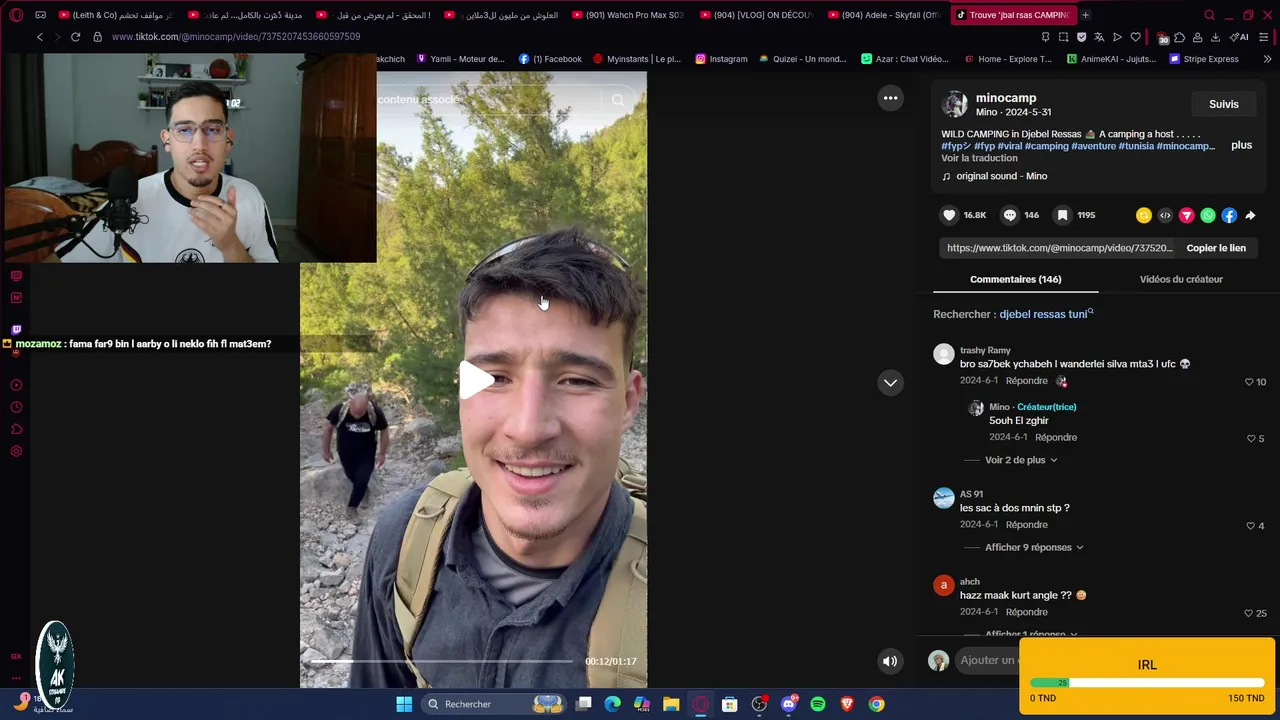The image size is (1280, 720).
Task: Open the three-dot menu on the video
Action: pos(890,98)
